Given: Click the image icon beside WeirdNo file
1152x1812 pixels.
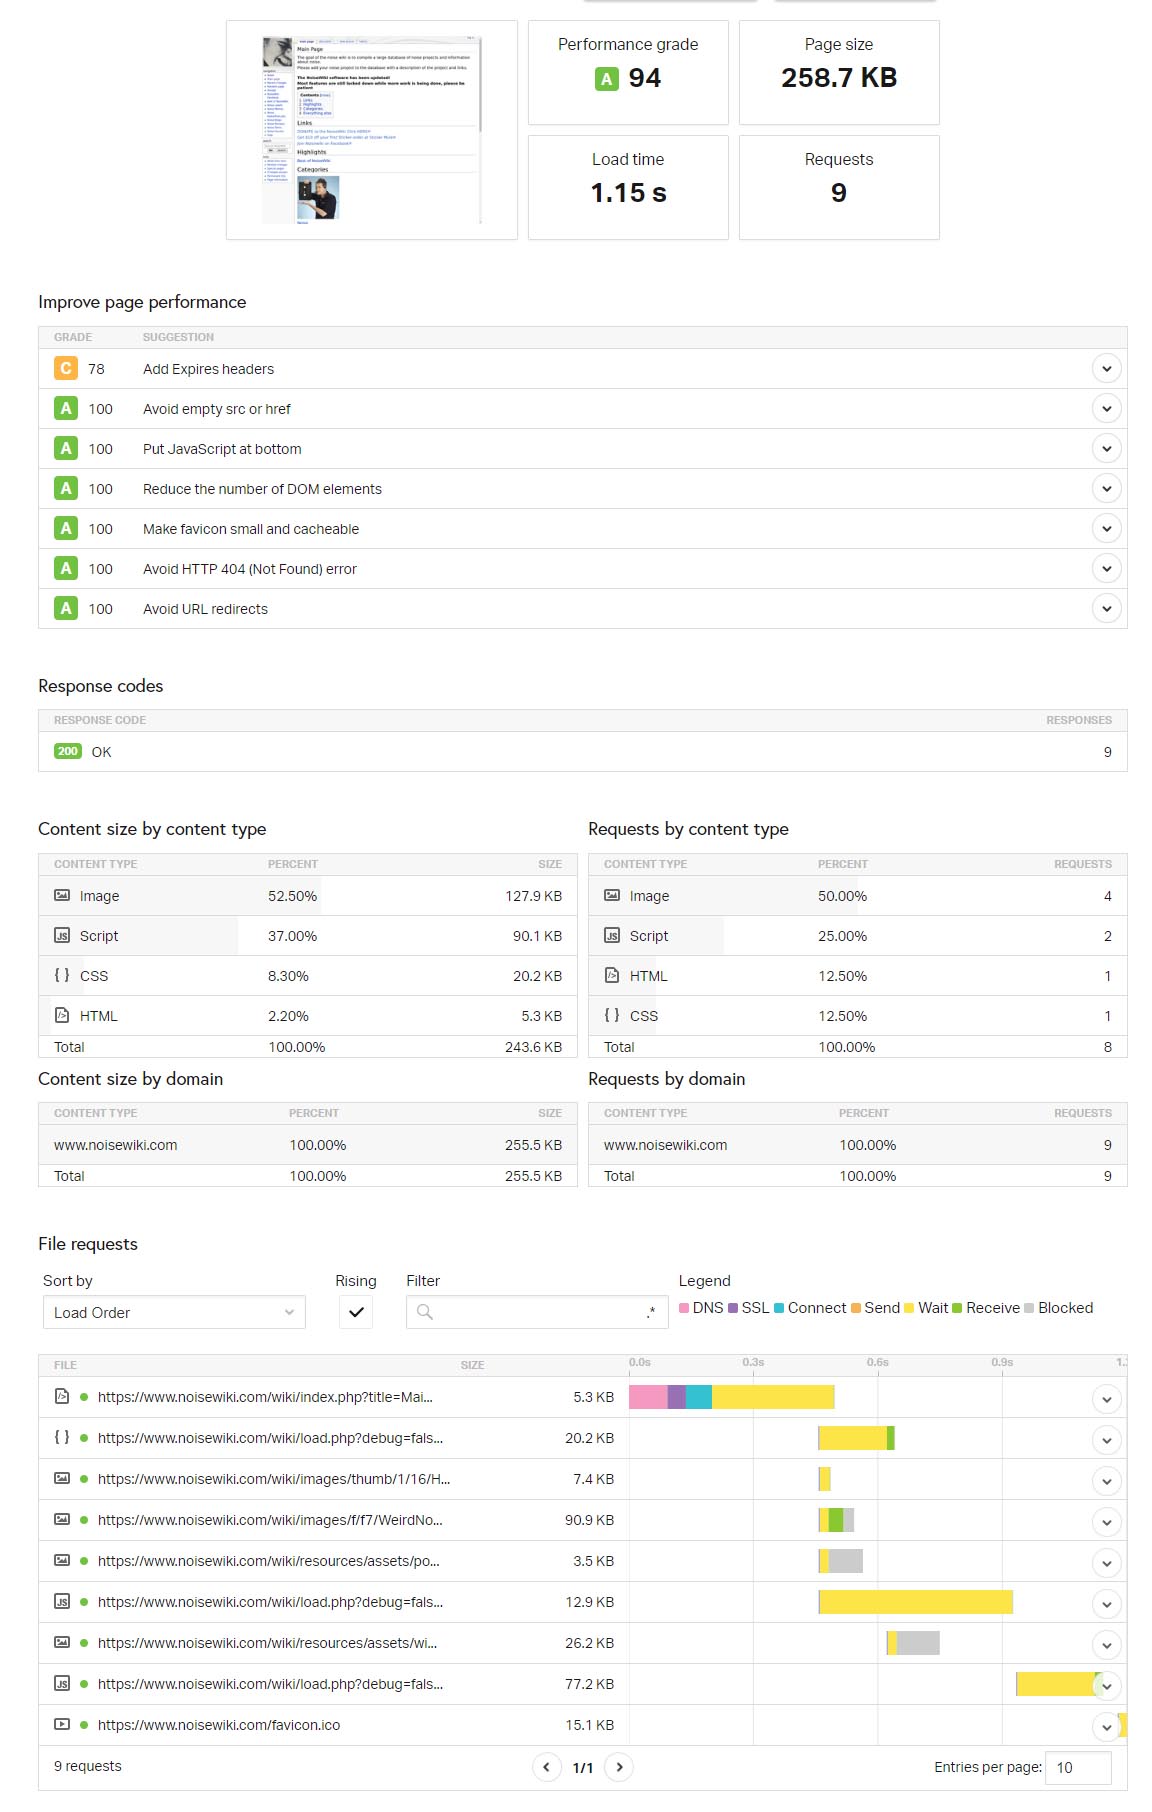Looking at the screenshot, I should point(62,1519).
